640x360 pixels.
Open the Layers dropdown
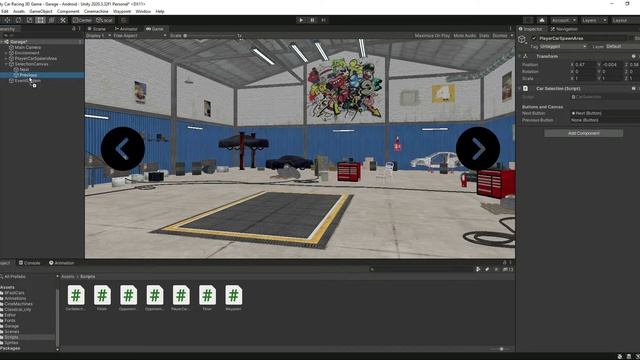pyautogui.click(x=594, y=20)
